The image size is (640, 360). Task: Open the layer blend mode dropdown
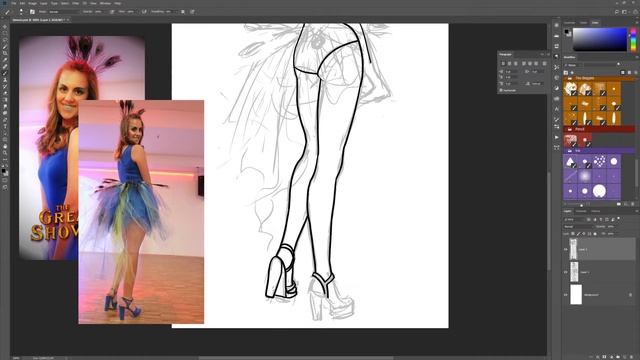578,227
